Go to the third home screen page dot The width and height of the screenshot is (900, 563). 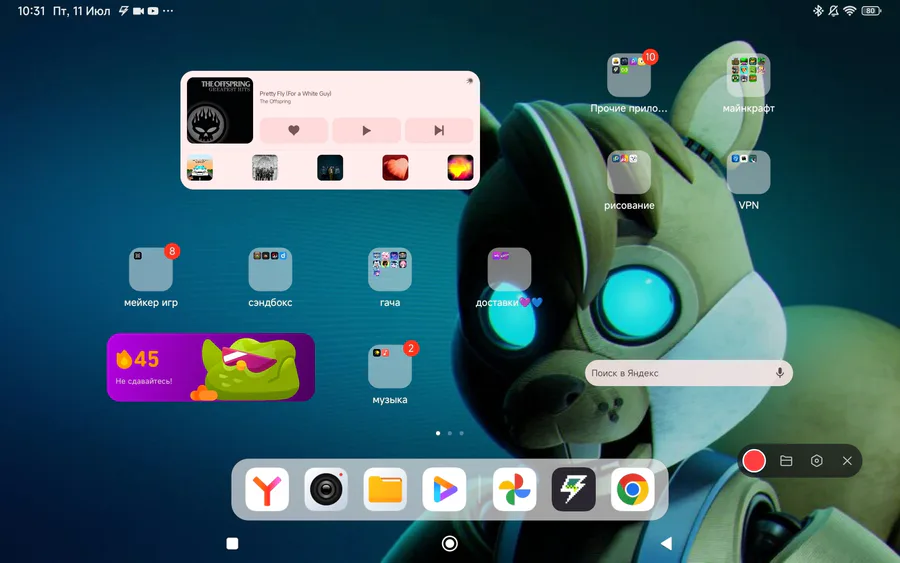(x=461, y=433)
